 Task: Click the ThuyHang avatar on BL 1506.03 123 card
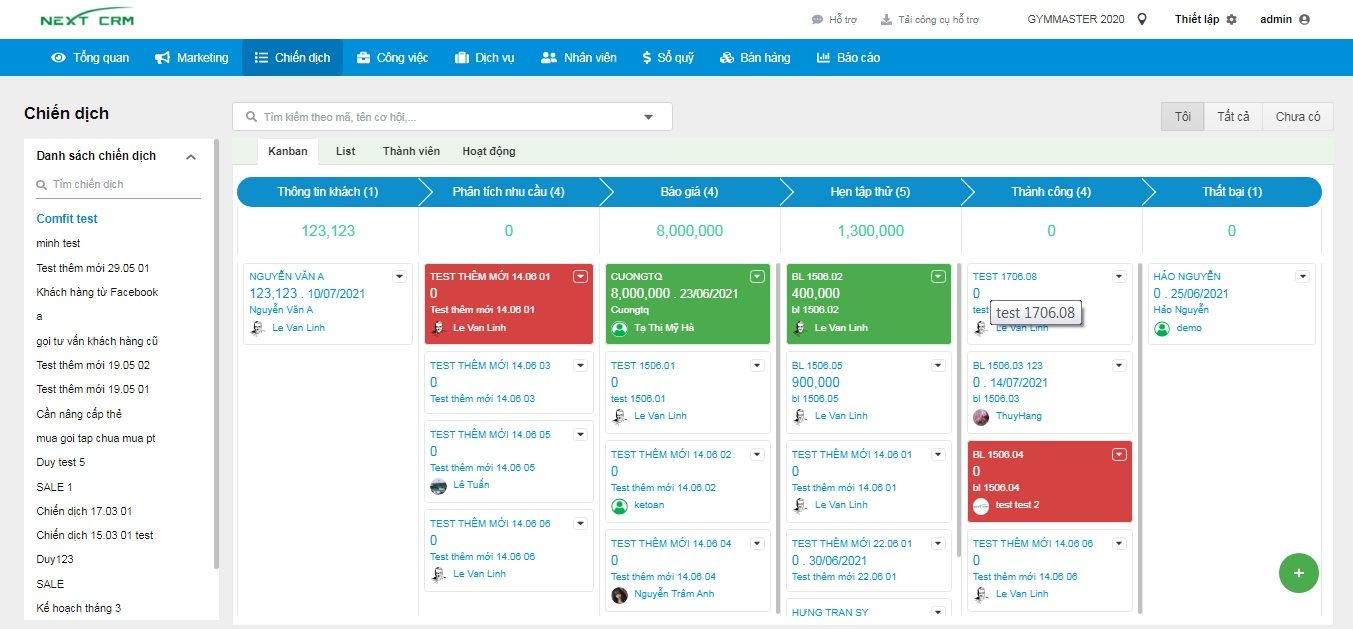tap(981, 417)
